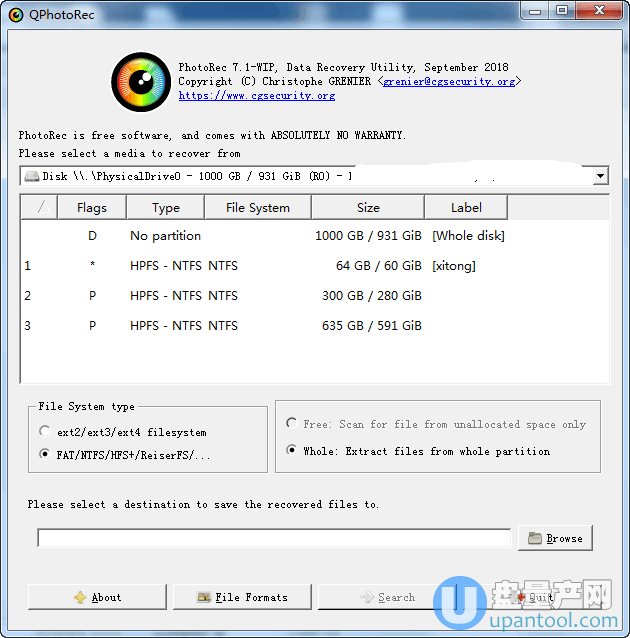Open the File Formats button
This screenshot has height=638, width=630.
coord(242,597)
